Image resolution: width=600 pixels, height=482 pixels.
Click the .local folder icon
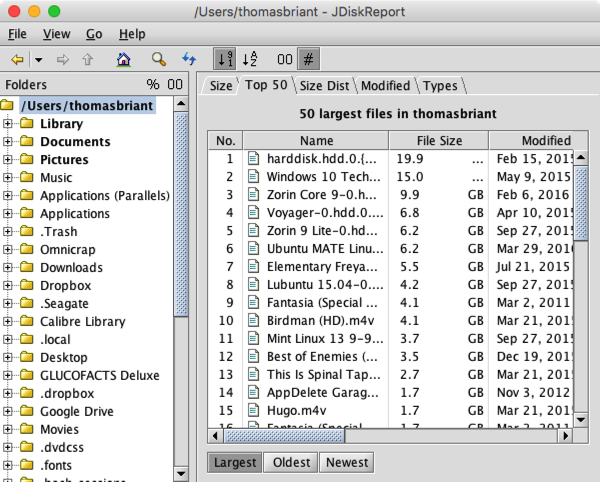27,339
